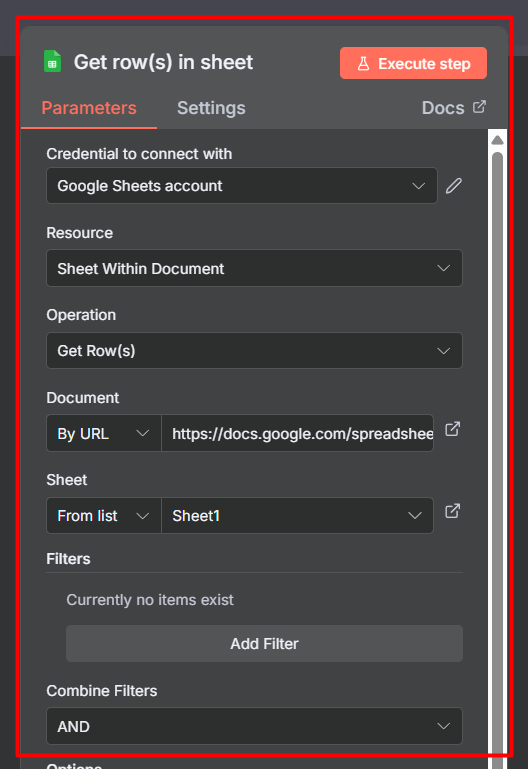Click scrollbar up arrow
This screenshot has width=528, height=769.
(497, 140)
